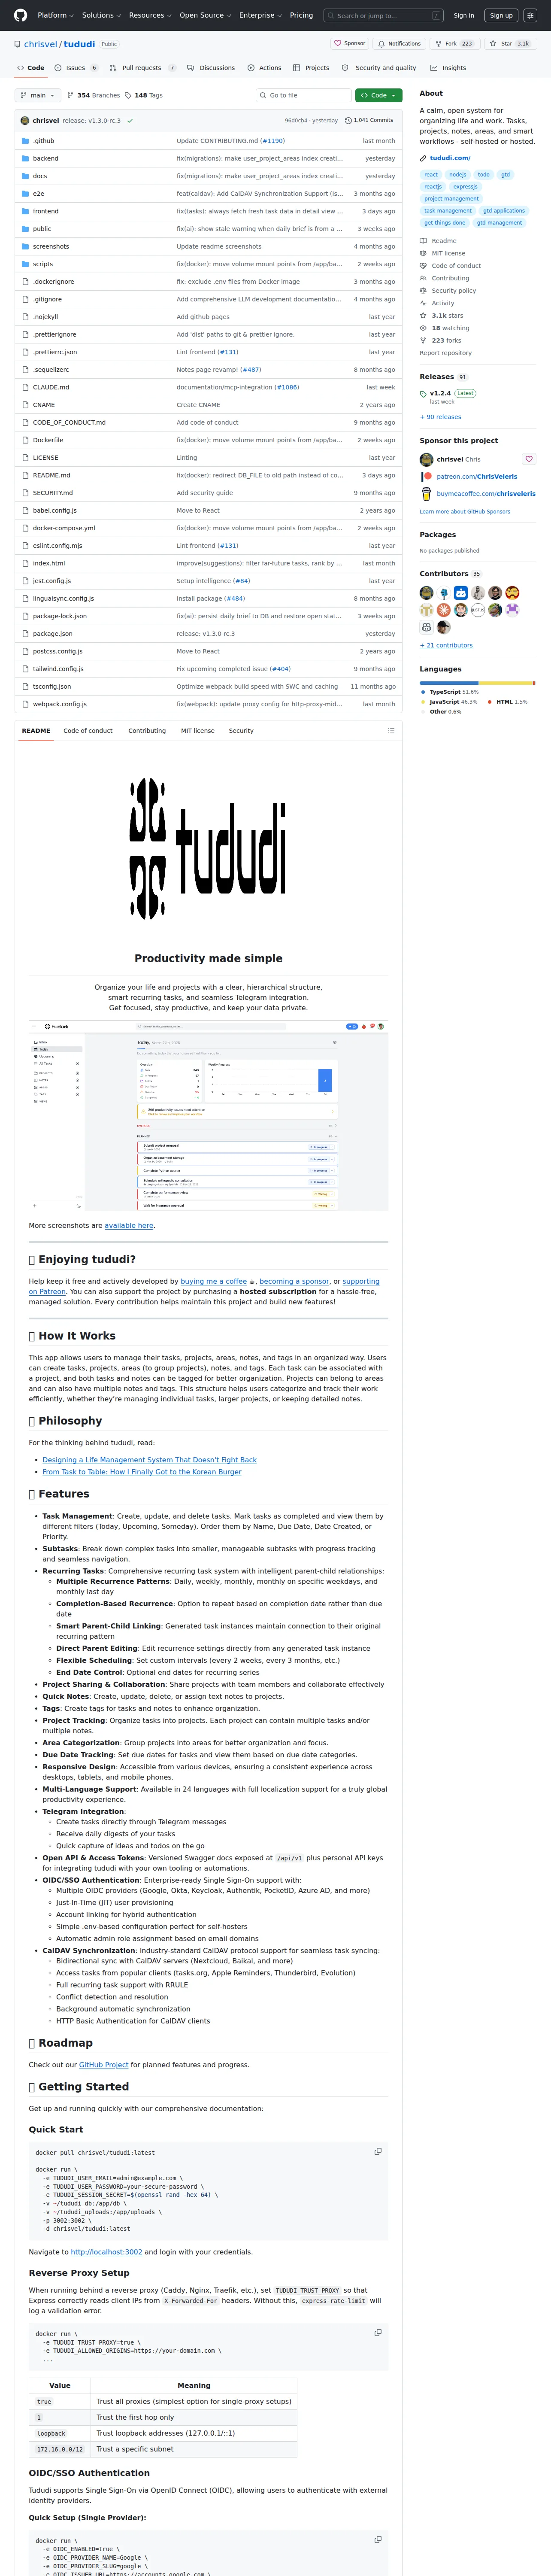
Task: Open the Discussions tab
Action: pyautogui.click(x=211, y=68)
